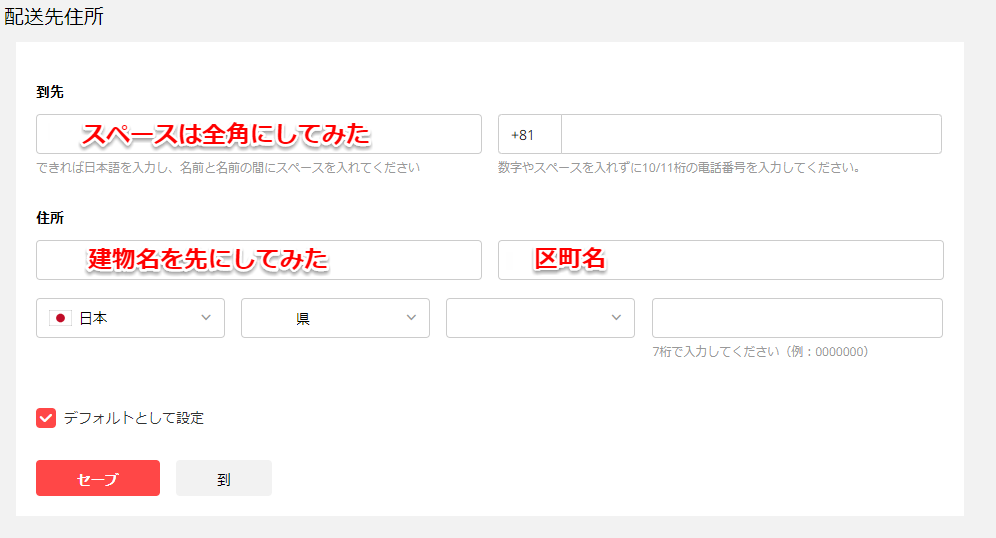Open the empty city dropdown
996x538 pixels.
[x=540, y=318]
